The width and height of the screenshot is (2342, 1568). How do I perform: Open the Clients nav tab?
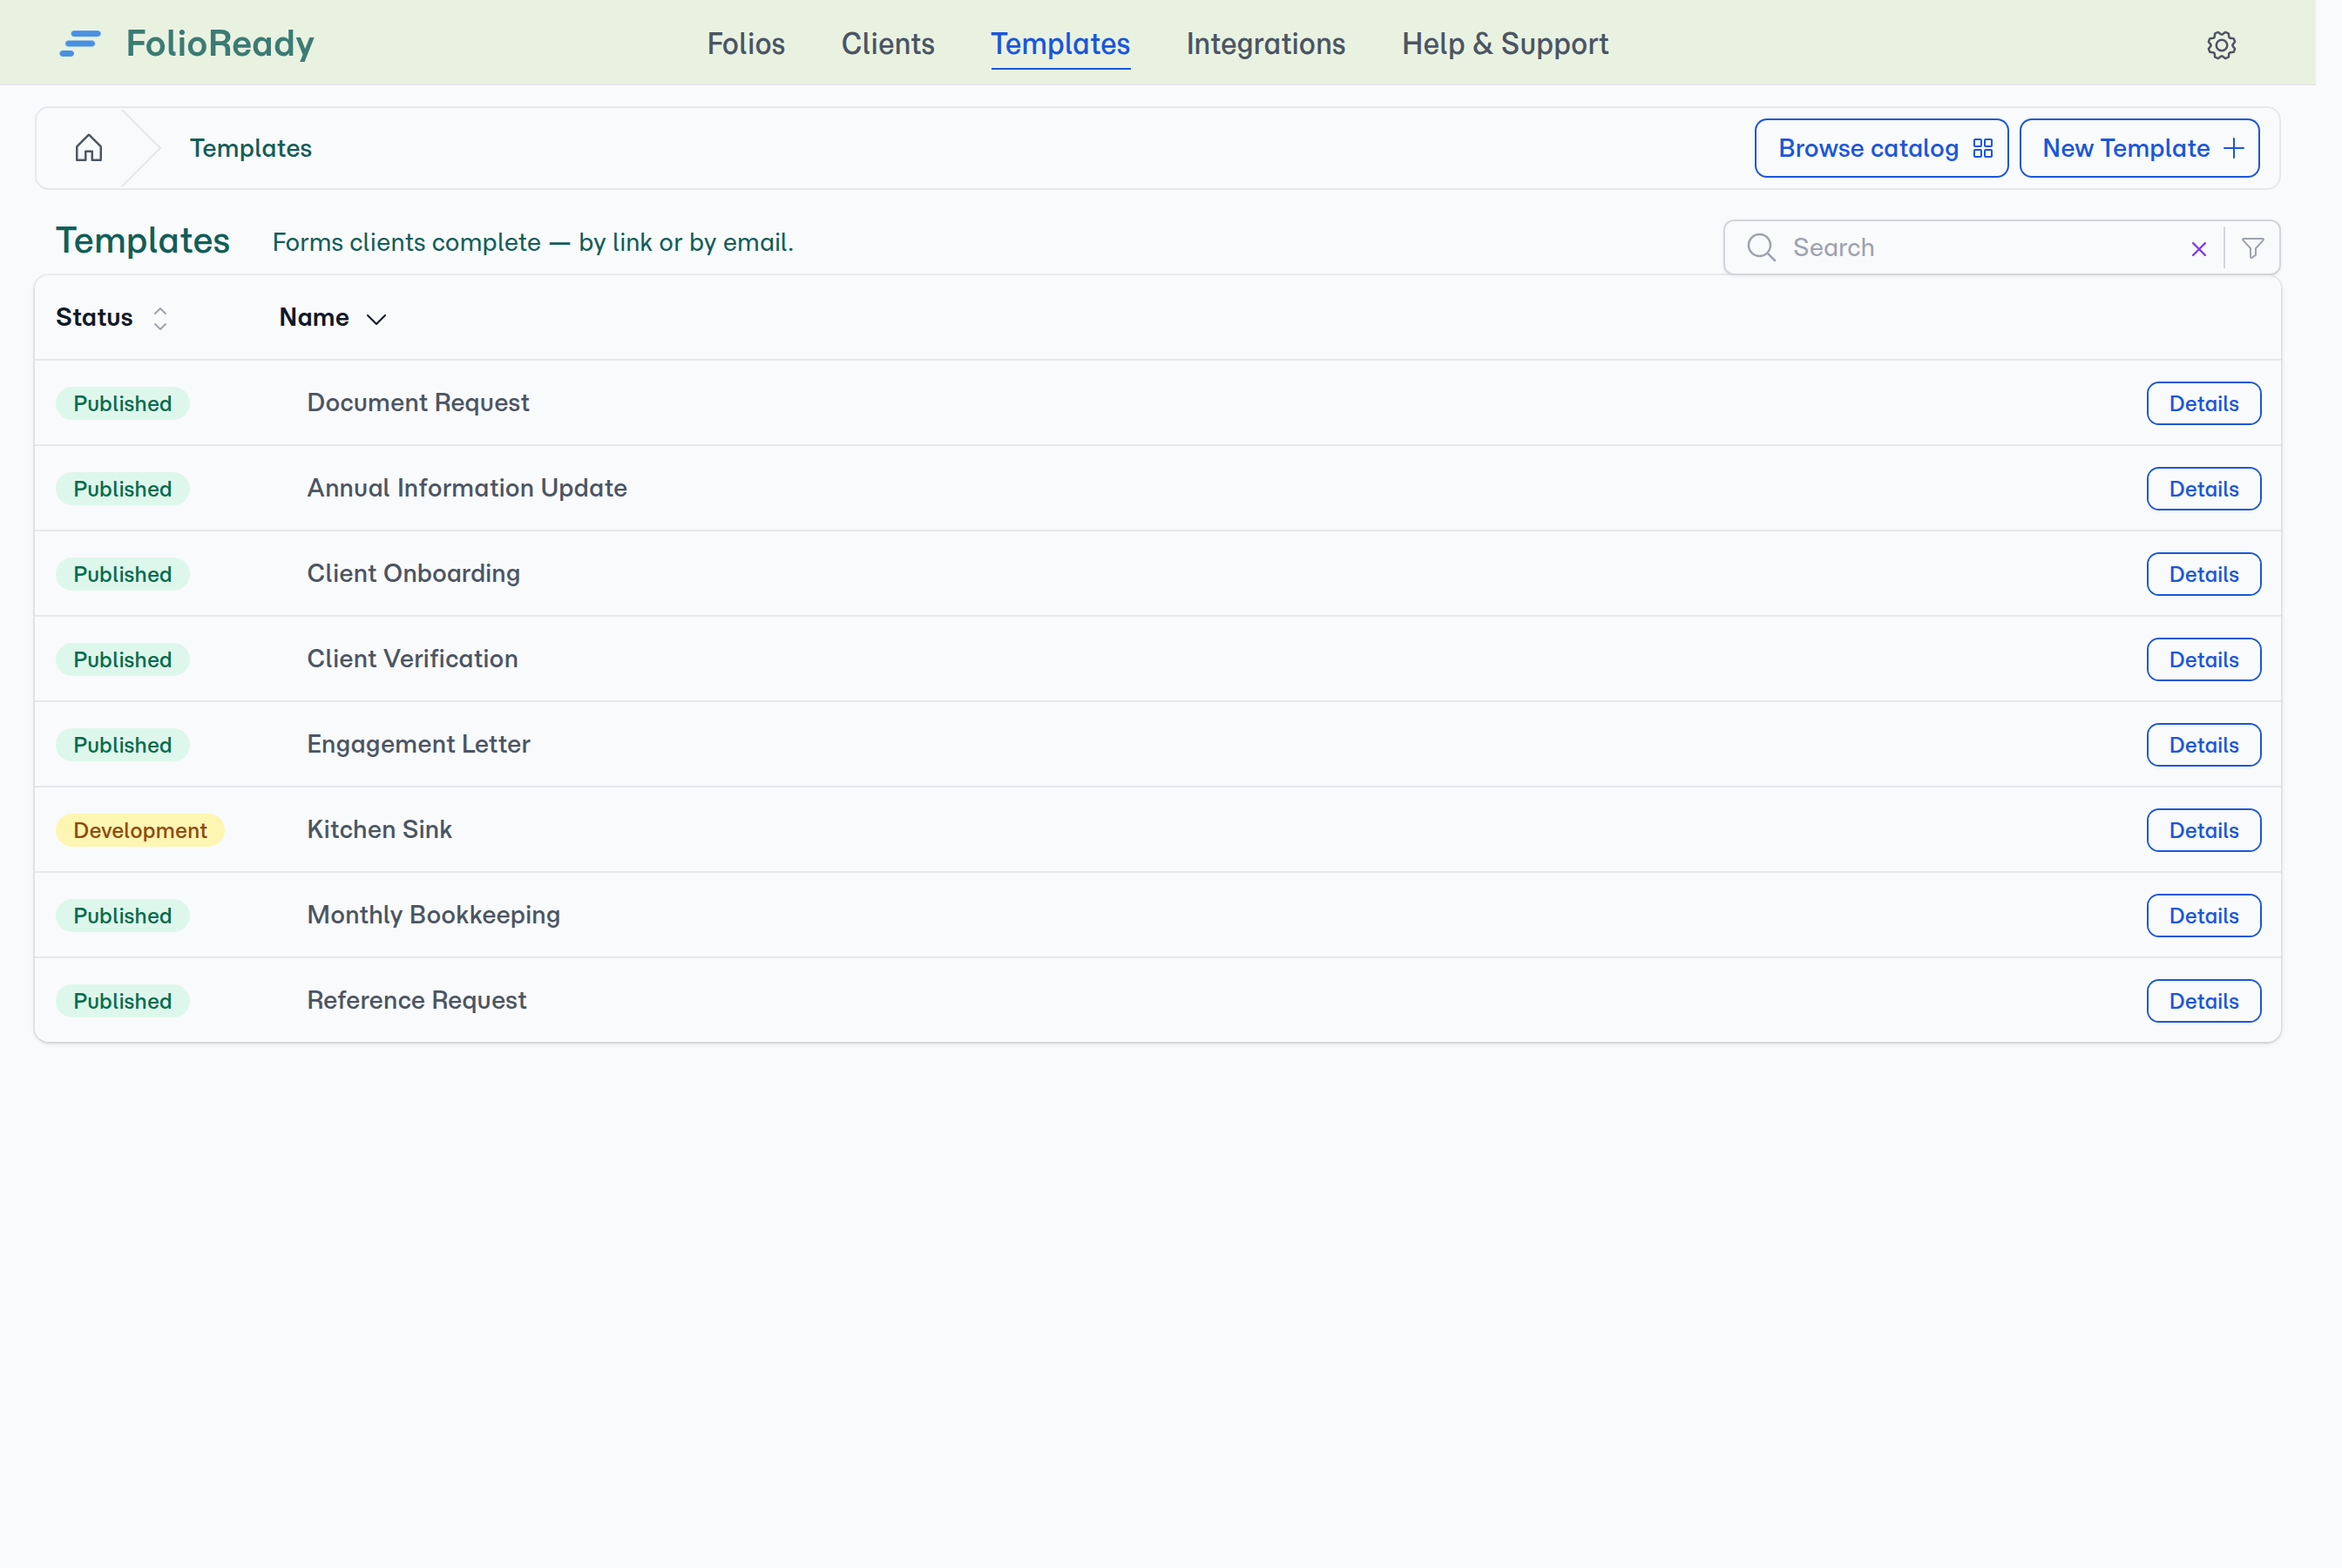click(x=888, y=44)
